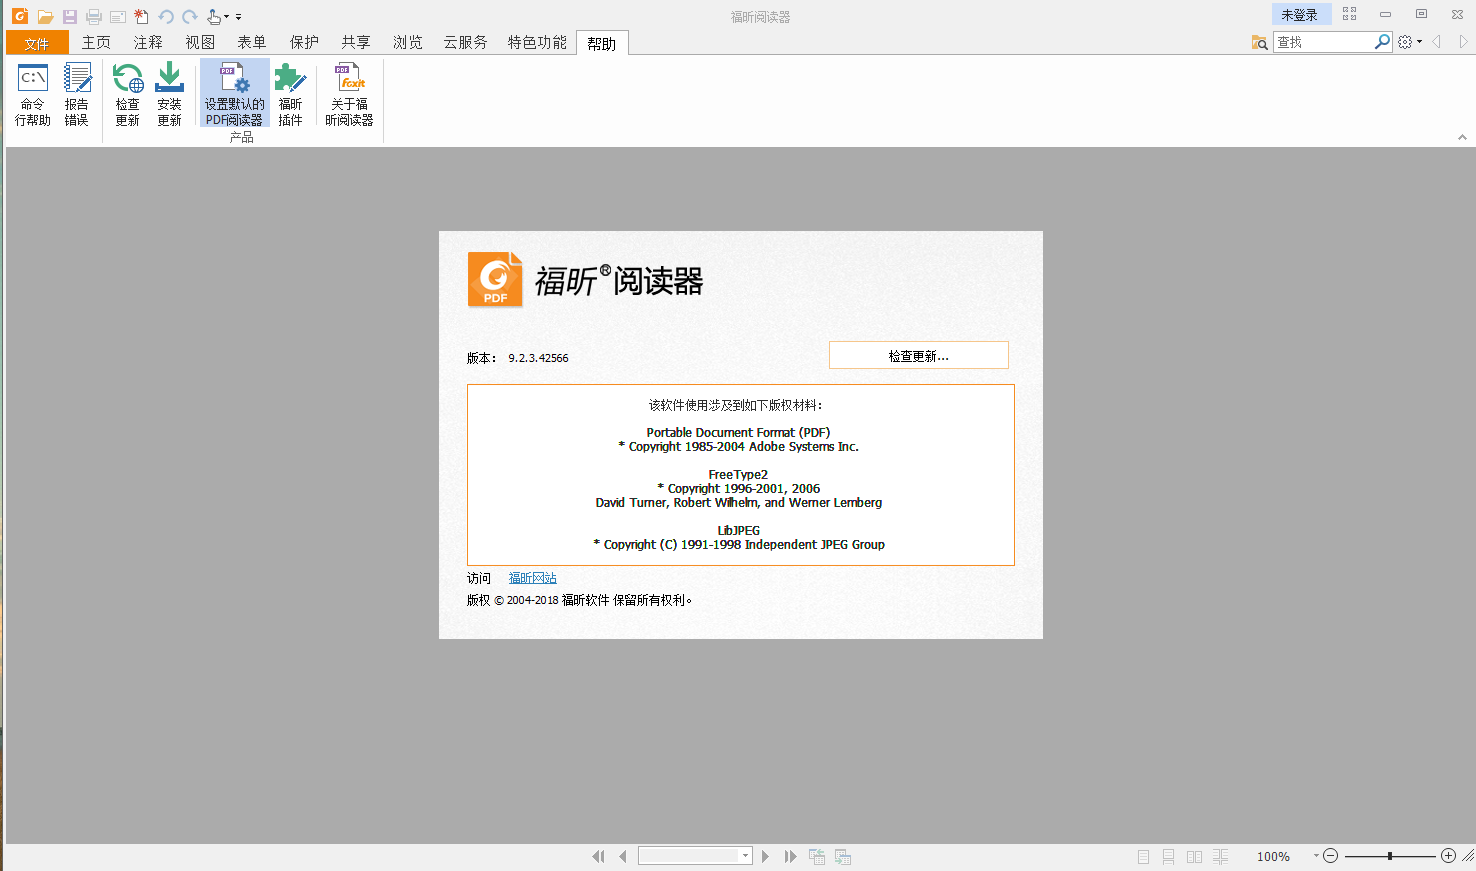Click the folder search icon beside the find box
This screenshot has width=1476, height=871.
1259,42
